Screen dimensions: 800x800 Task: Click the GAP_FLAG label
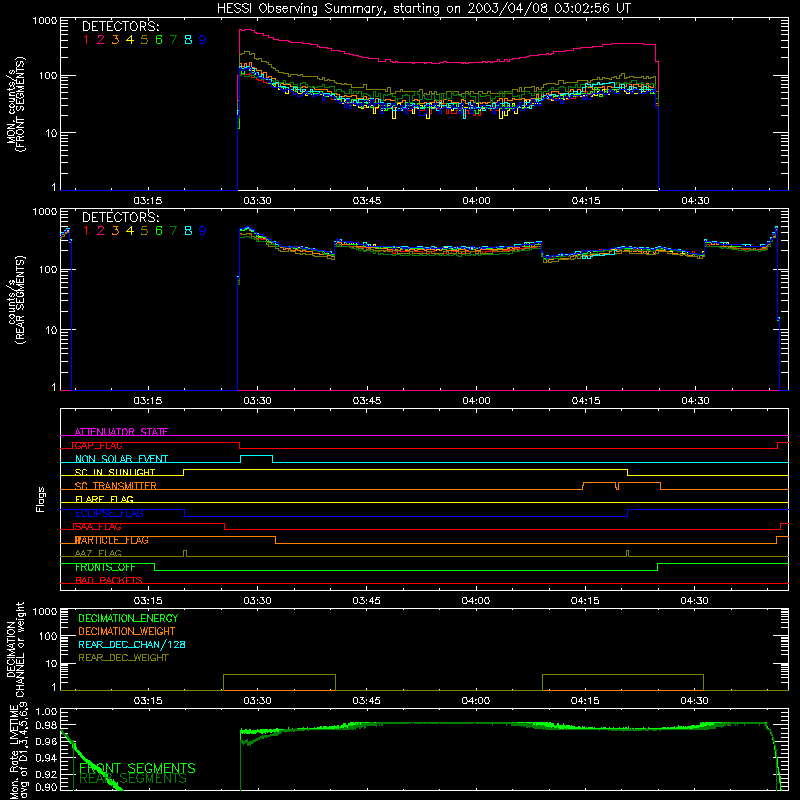point(98,445)
